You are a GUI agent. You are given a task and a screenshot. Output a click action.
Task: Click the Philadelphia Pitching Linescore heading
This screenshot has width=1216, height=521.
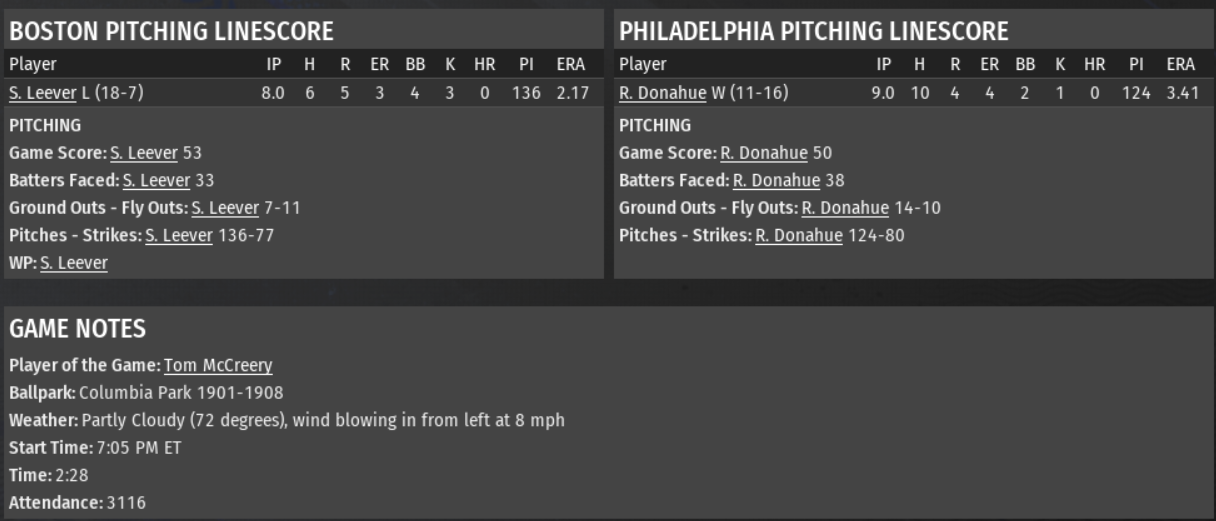(814, 31)
